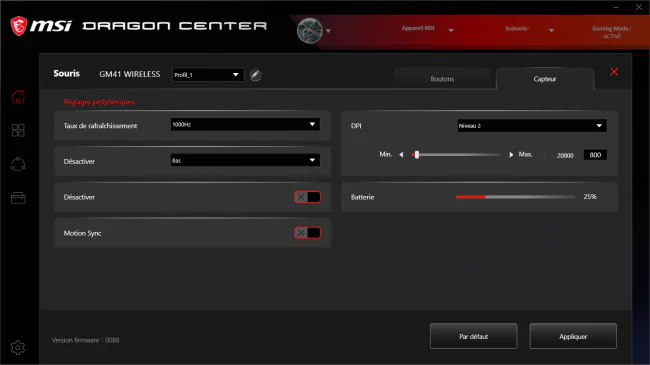Toggle the Désactiver switch

pos(308,197)
